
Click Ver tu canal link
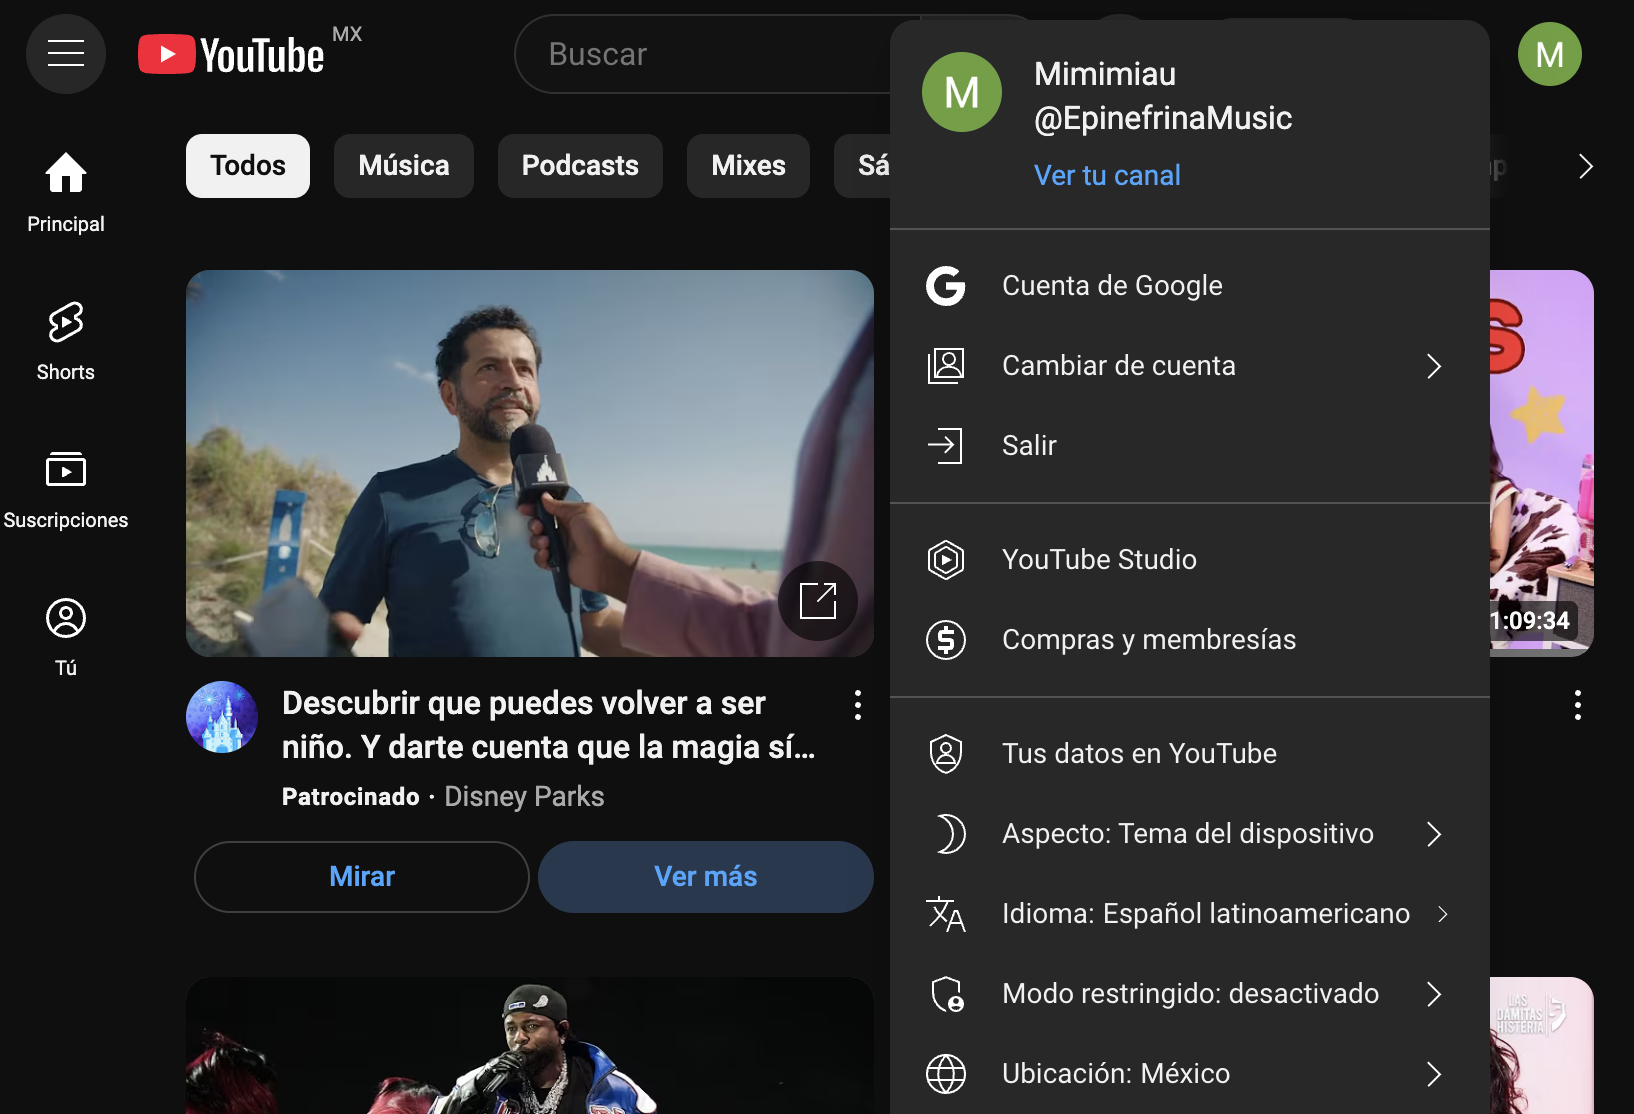(x=1107, y=176)
